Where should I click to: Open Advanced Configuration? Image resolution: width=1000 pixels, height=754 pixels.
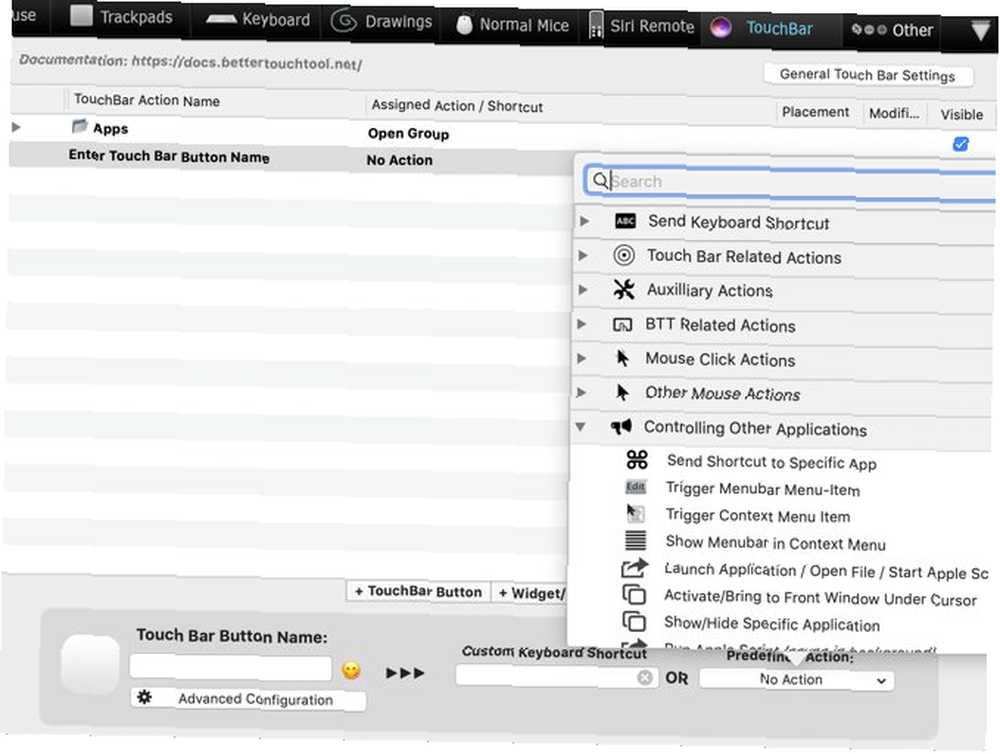(x=249, y=699)
